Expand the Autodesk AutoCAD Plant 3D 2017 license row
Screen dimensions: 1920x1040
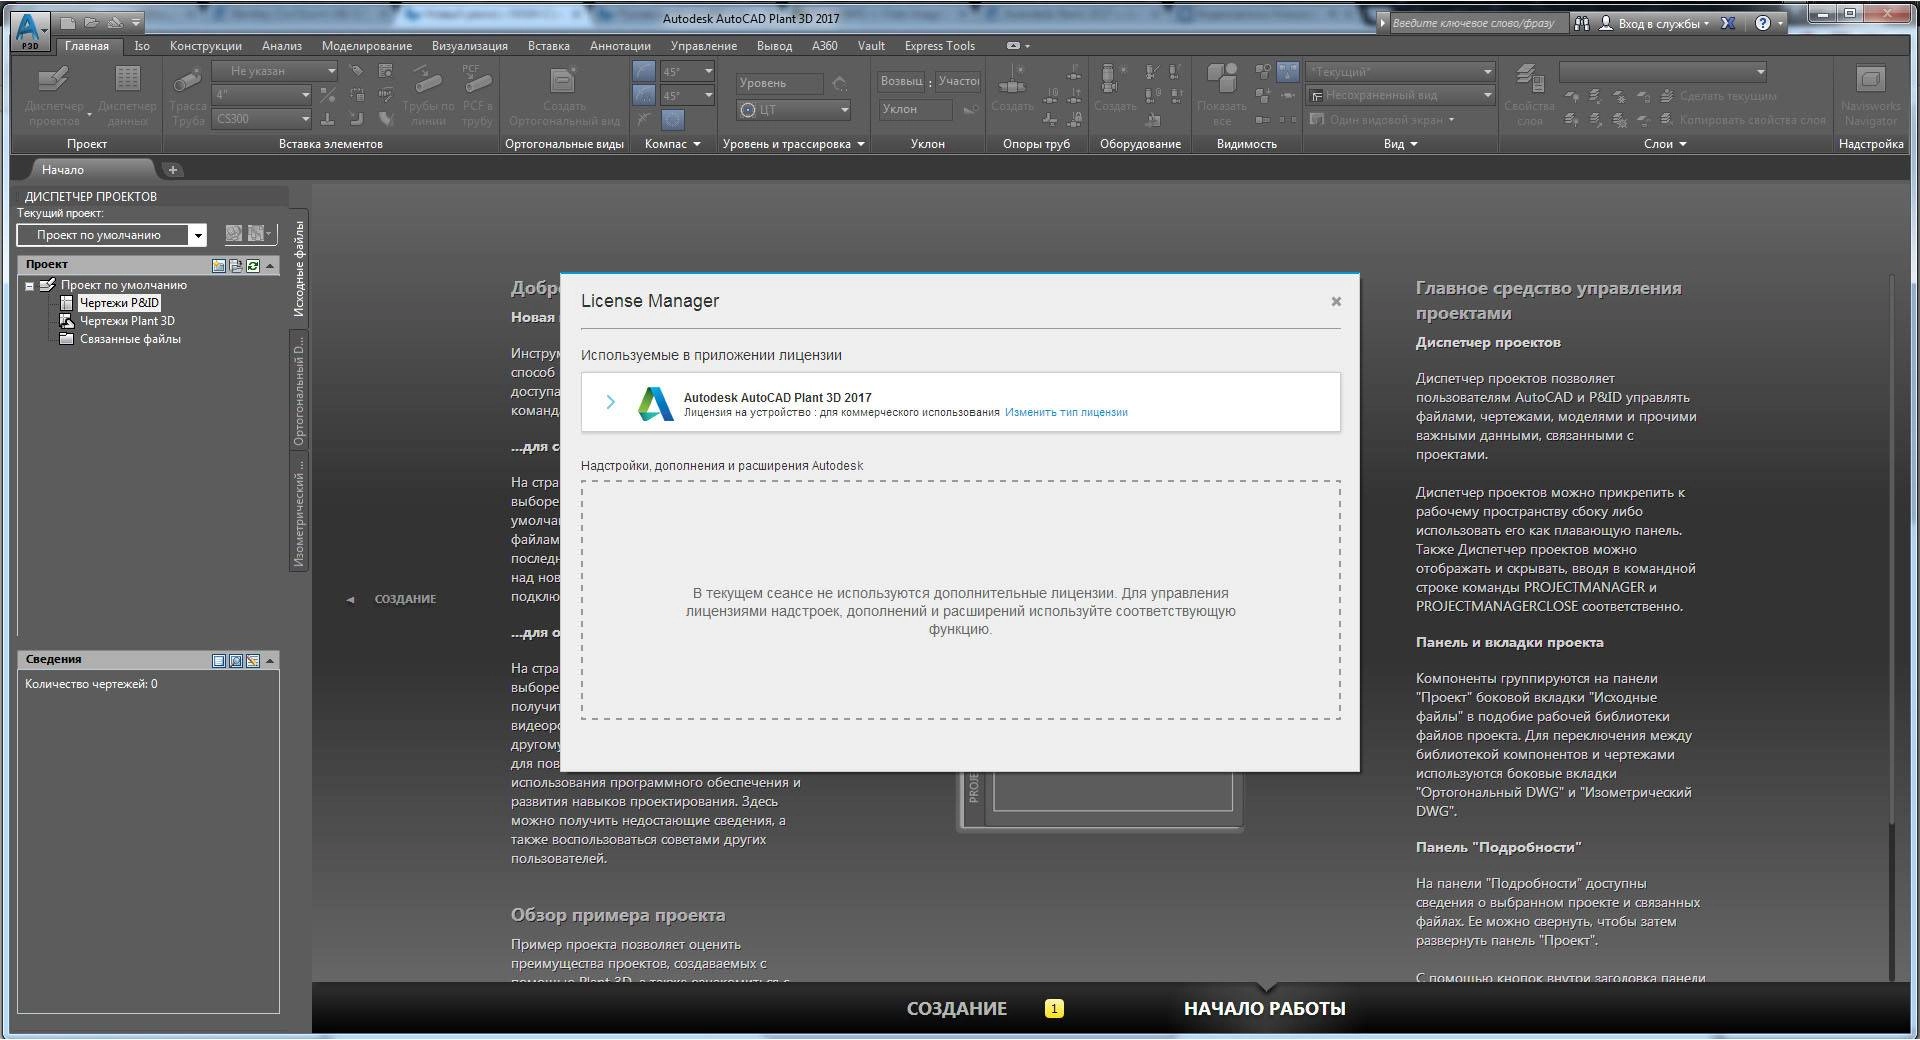click(610, 402)
